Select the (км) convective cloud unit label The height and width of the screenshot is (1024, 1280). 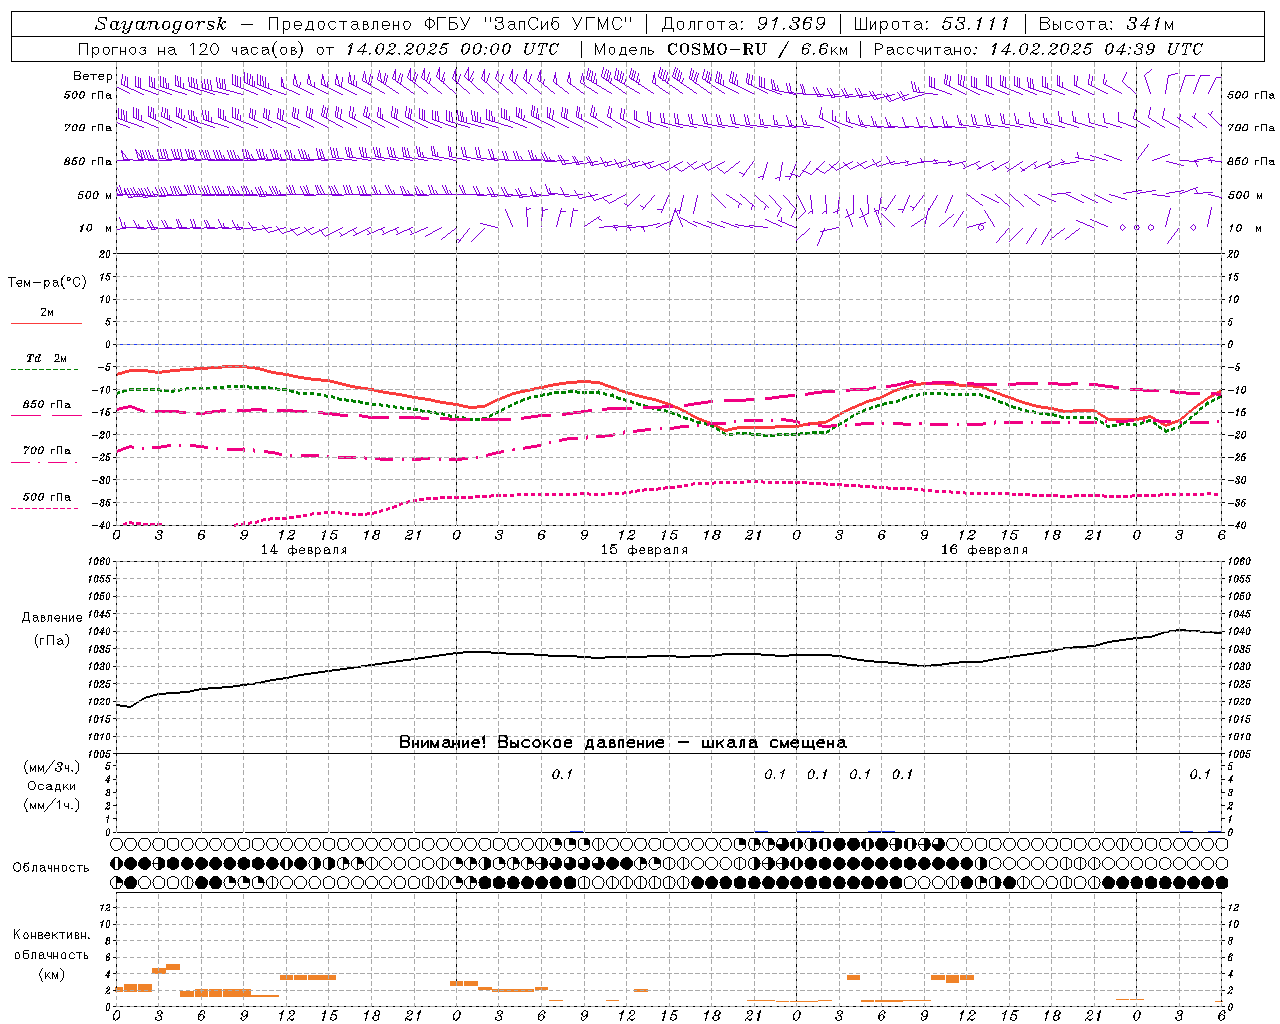click(x=51, y=974)
